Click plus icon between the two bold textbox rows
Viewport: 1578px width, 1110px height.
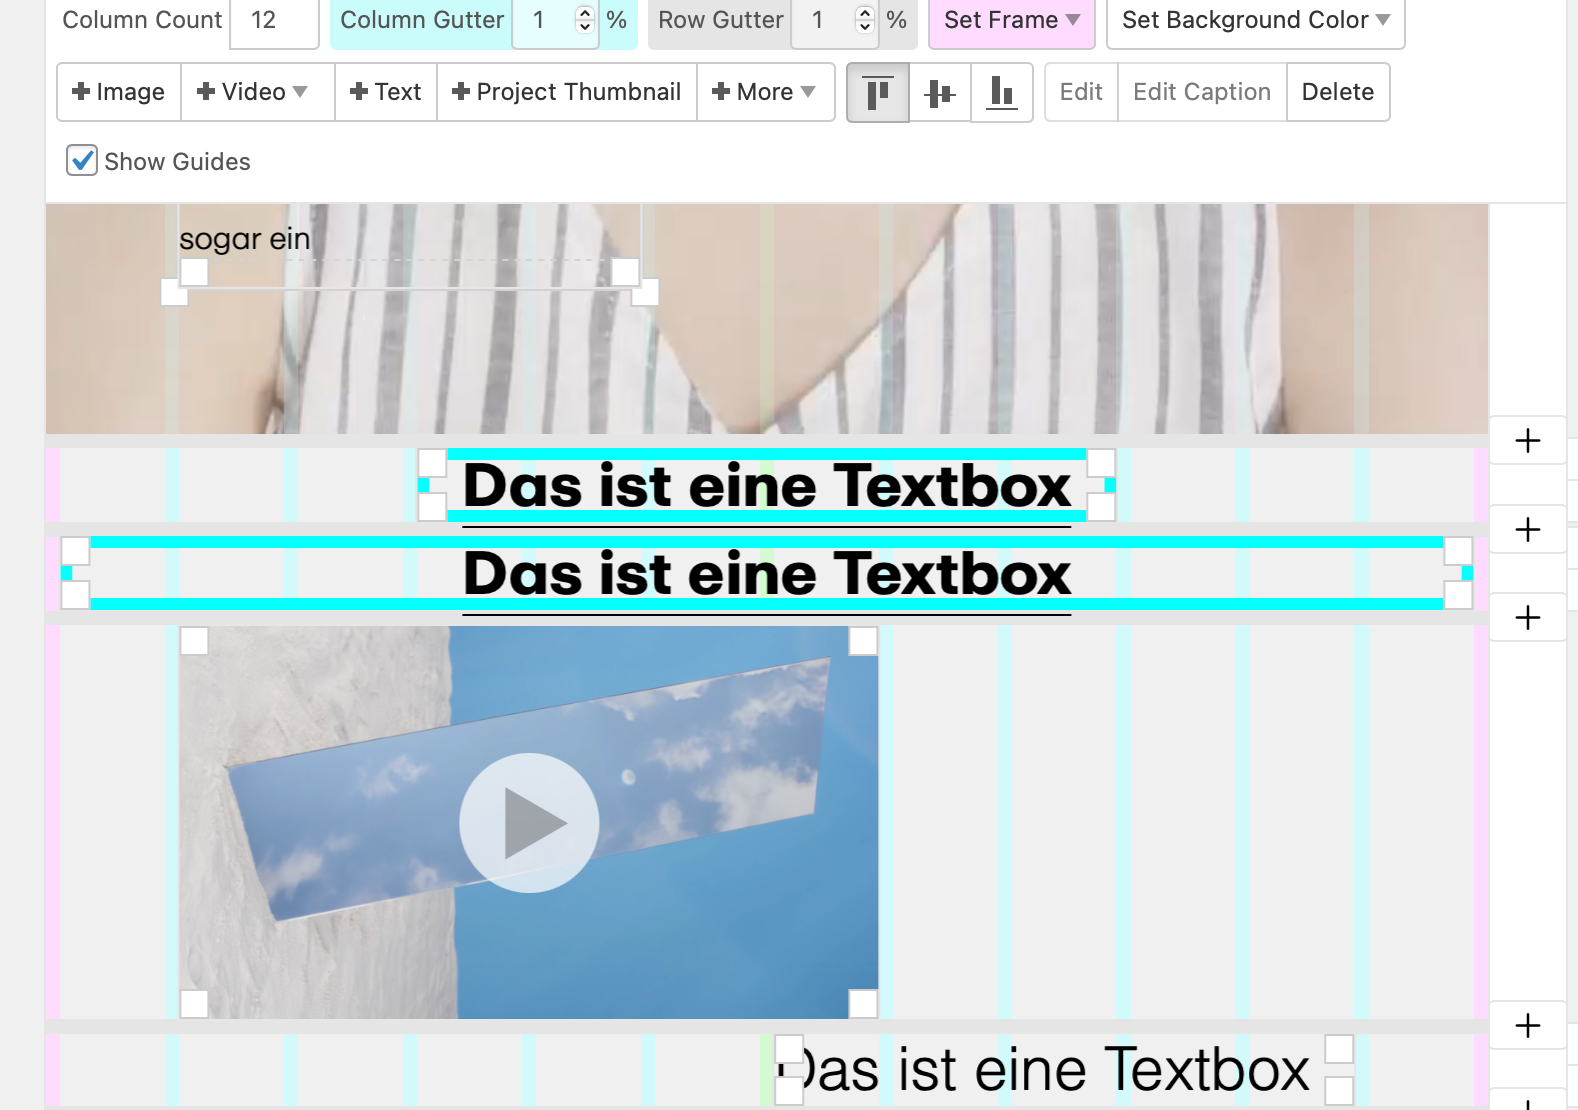click(x=1527, y=529)
